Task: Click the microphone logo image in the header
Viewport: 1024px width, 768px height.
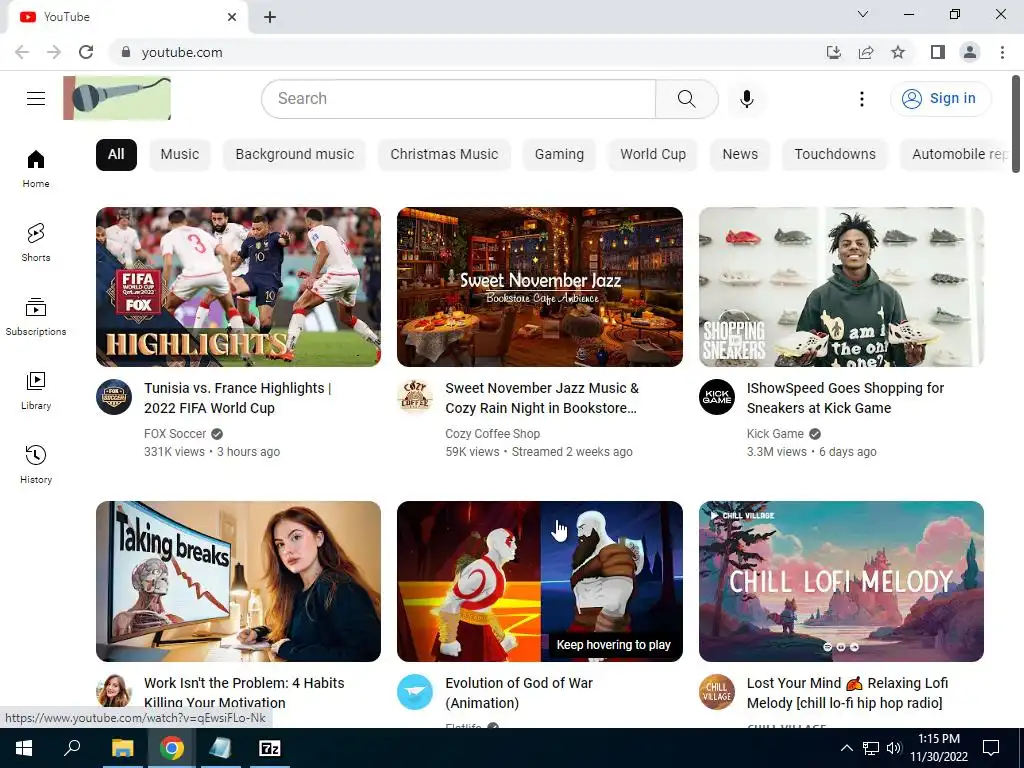Action: tap(118, 98)
